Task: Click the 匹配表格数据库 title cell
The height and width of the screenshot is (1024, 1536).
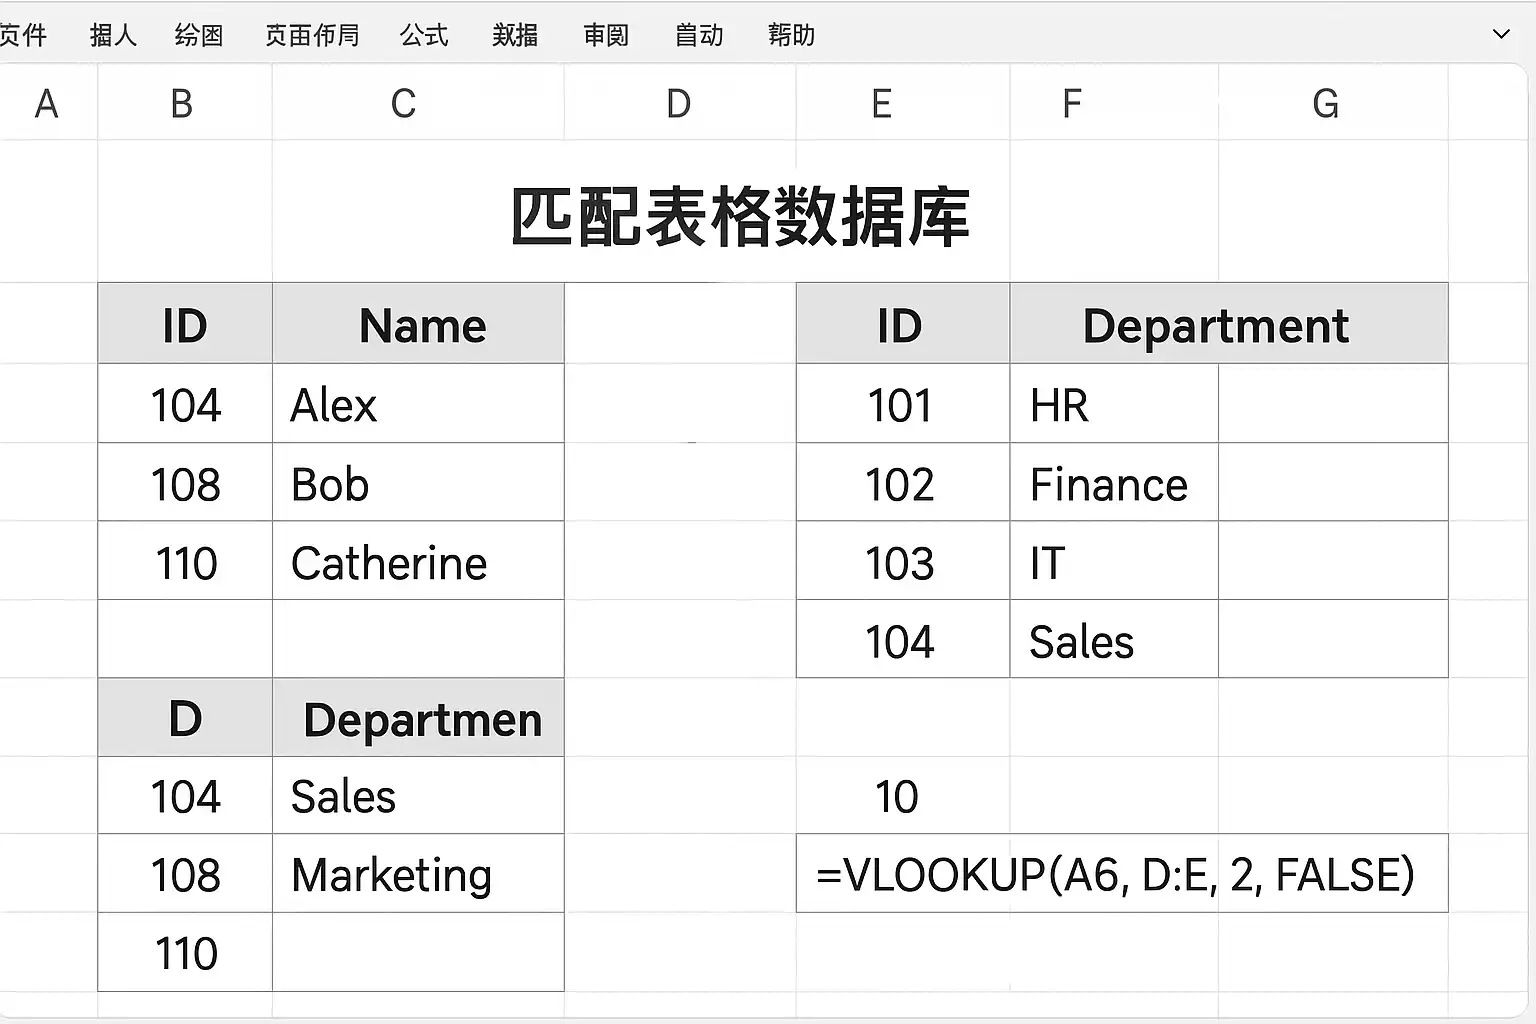Action: [740, 216]
